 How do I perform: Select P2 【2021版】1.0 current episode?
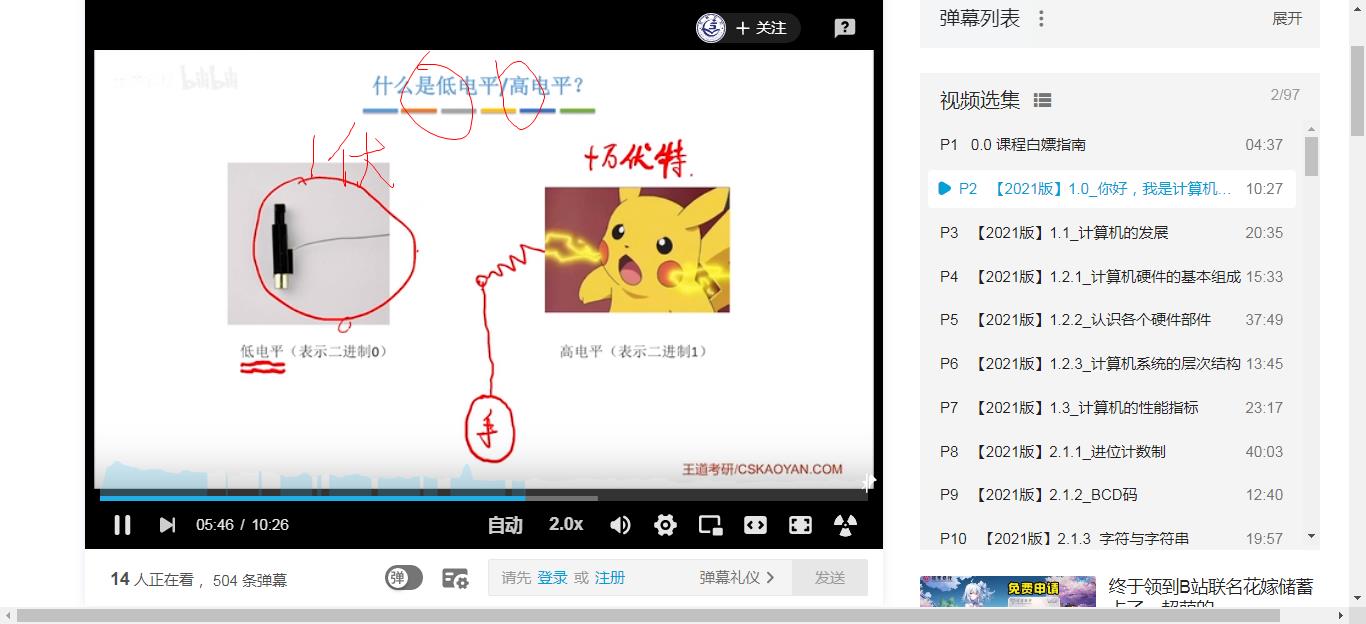point(1111,189)
